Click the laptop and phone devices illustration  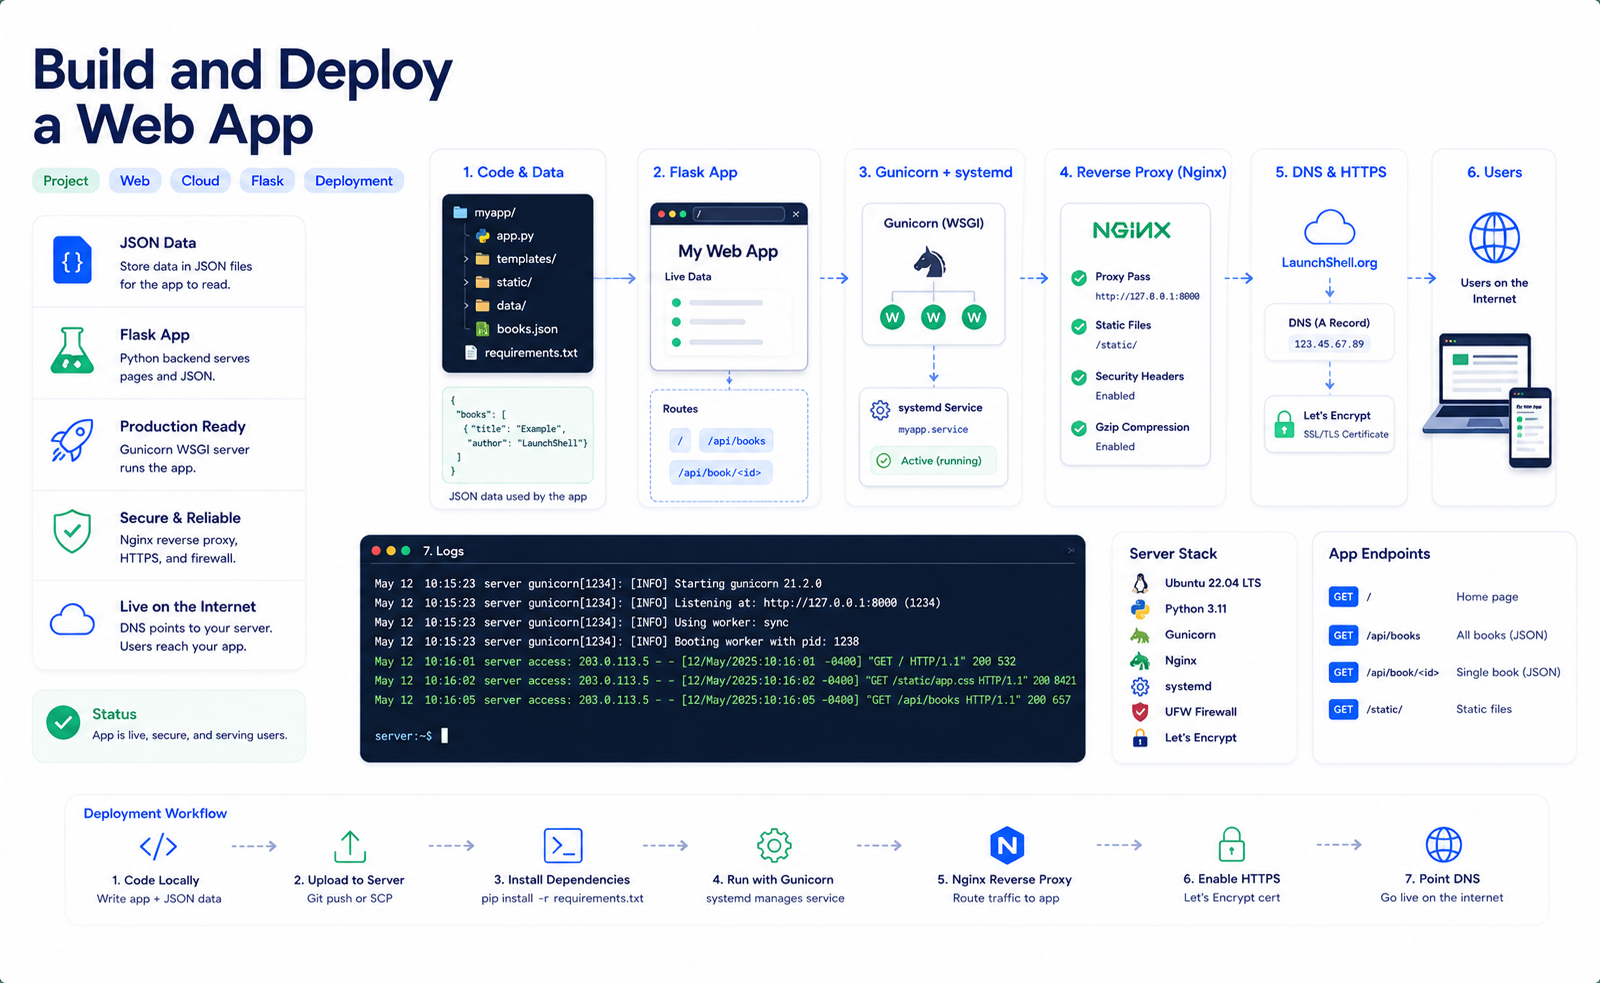tap(1486, 400)
